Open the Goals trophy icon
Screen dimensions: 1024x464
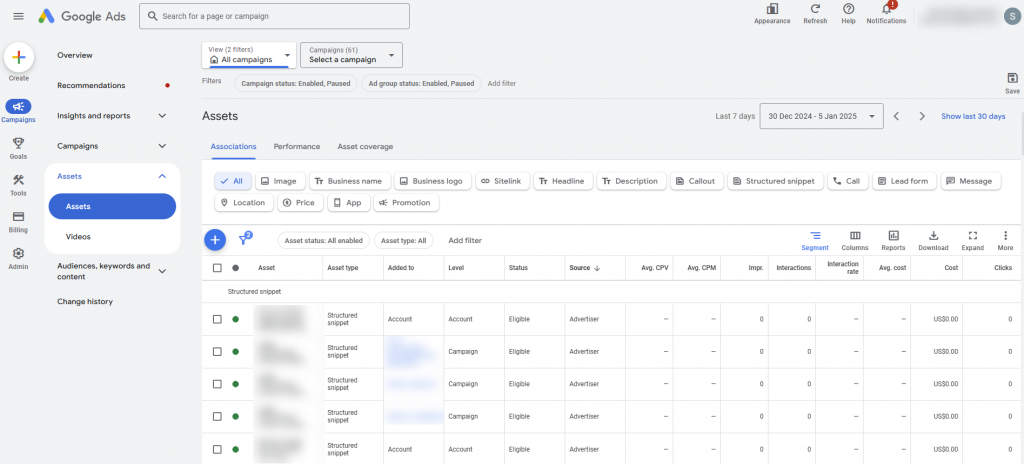pyautogui.click(x=19, y=143)
